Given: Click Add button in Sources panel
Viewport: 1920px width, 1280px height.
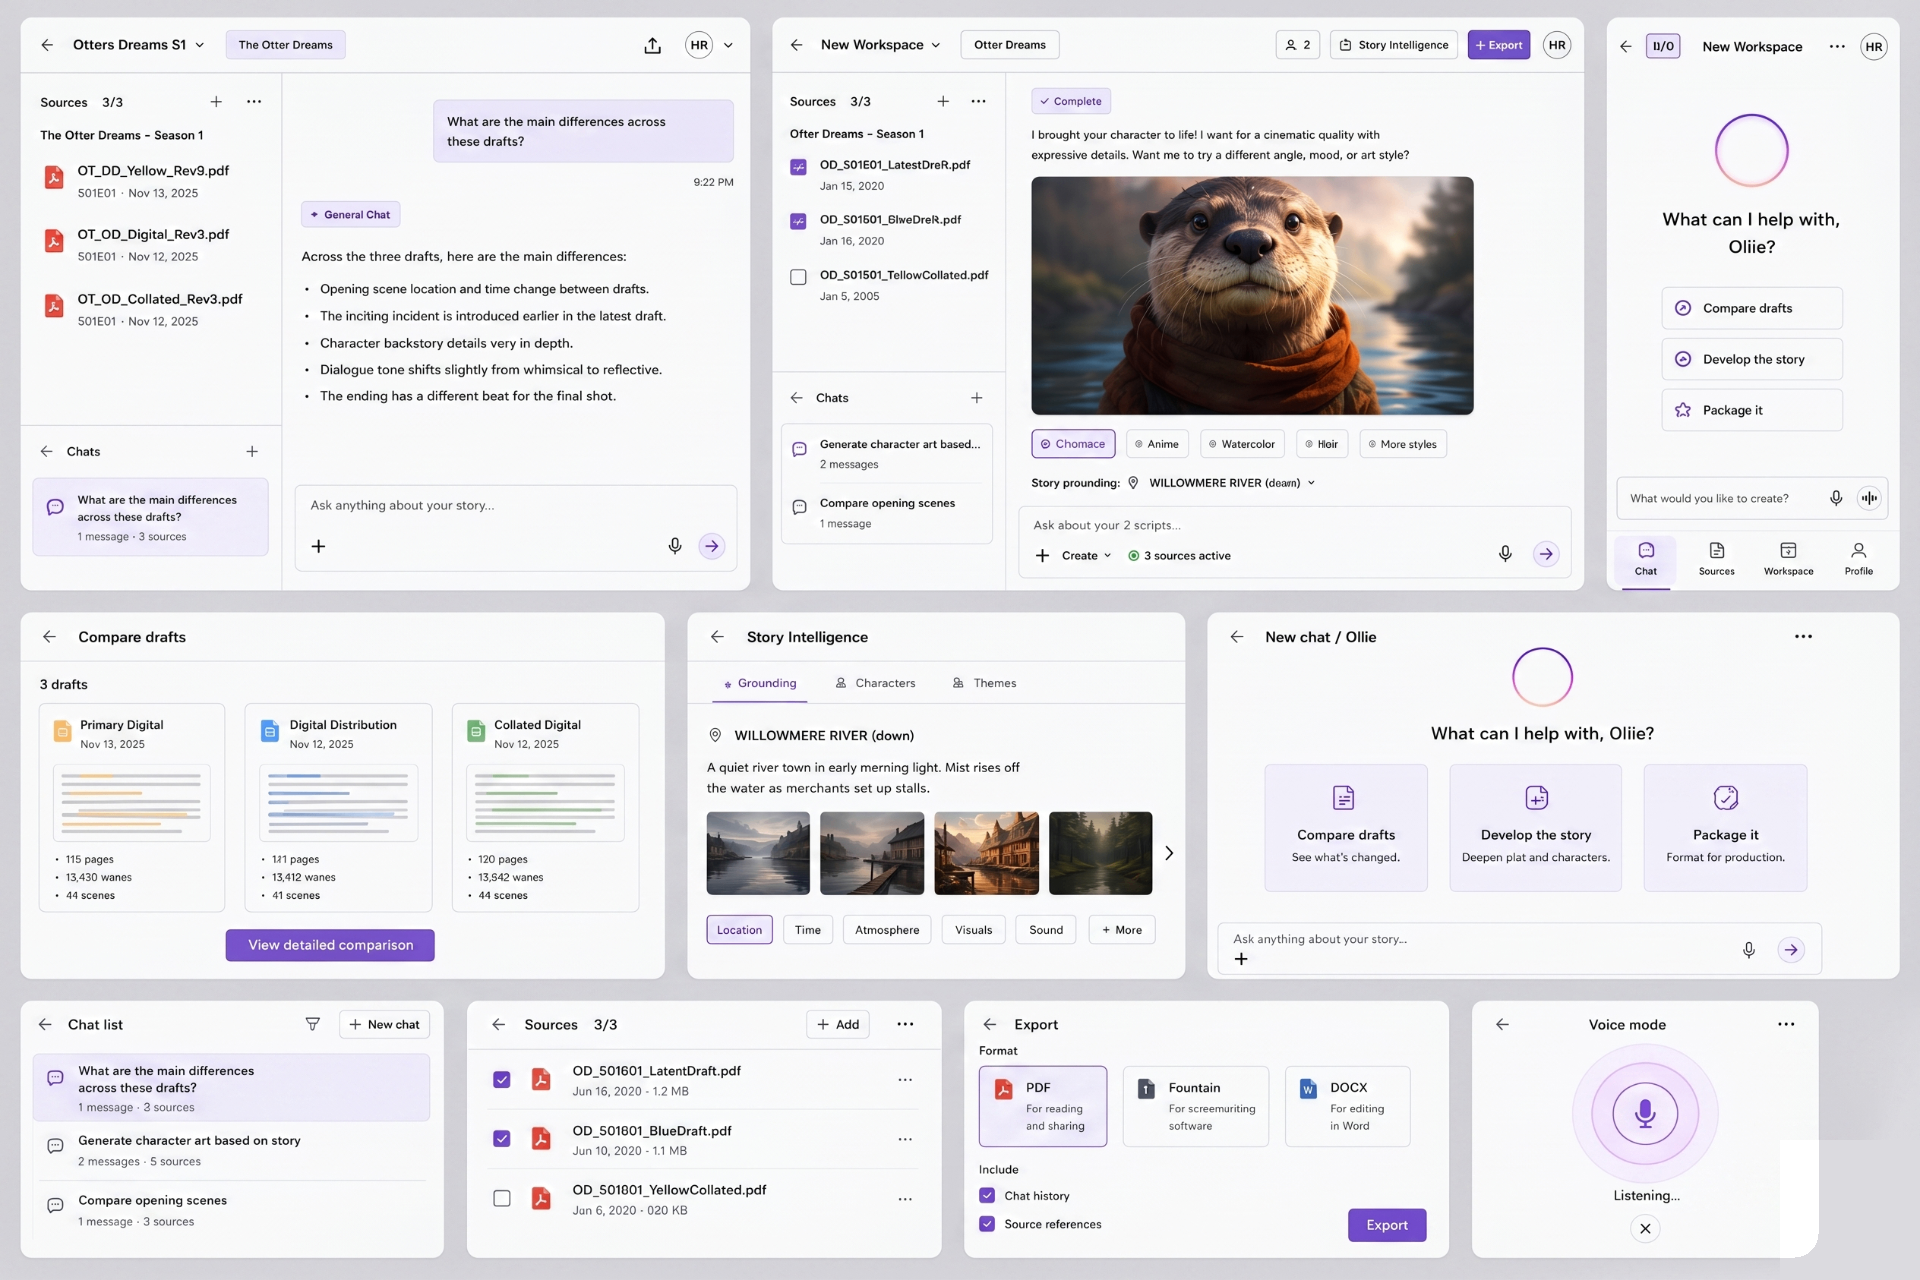Looking at the screenshot, I should [x=838, y=1024].
